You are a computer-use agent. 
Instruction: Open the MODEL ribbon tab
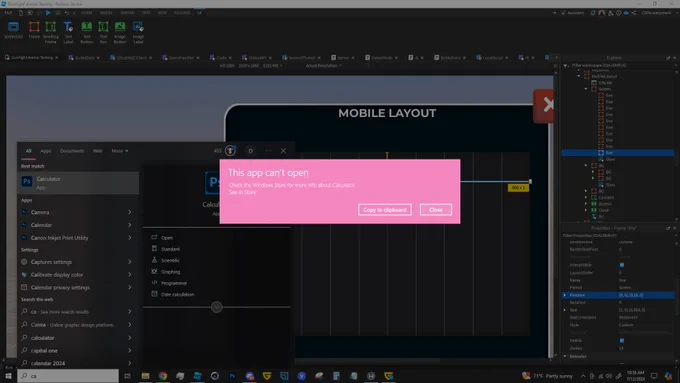point(106,13)
